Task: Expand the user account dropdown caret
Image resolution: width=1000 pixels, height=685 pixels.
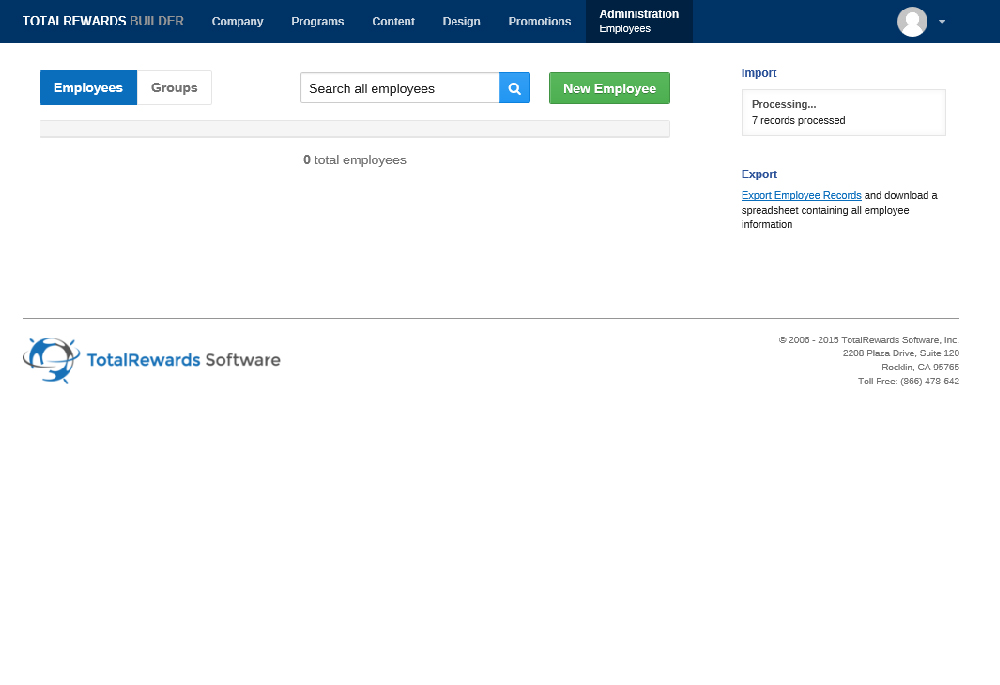Action: click(x=942, y=21)
